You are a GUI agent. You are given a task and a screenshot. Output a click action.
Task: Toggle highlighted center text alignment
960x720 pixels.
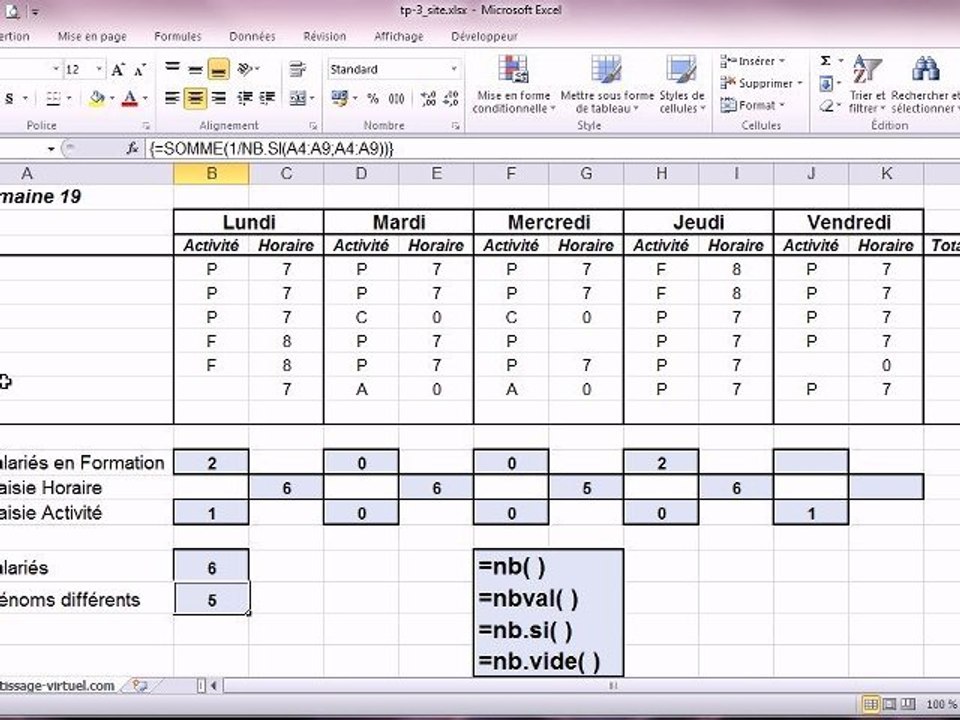coord(195,98)
